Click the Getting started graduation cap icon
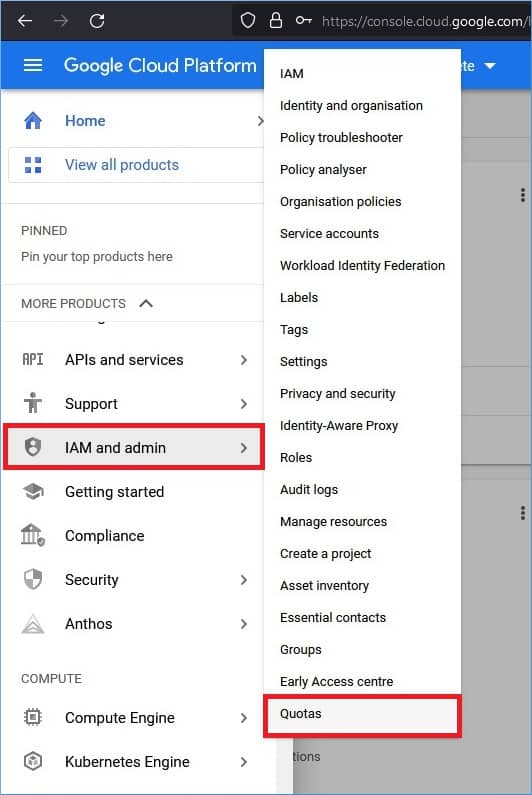The image size is (532, 795). pos(33,491)
